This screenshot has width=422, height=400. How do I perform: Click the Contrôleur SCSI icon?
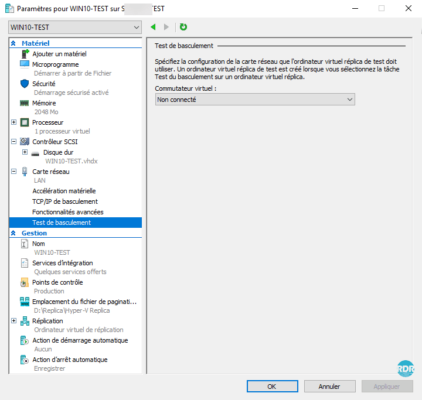point(25,142)
